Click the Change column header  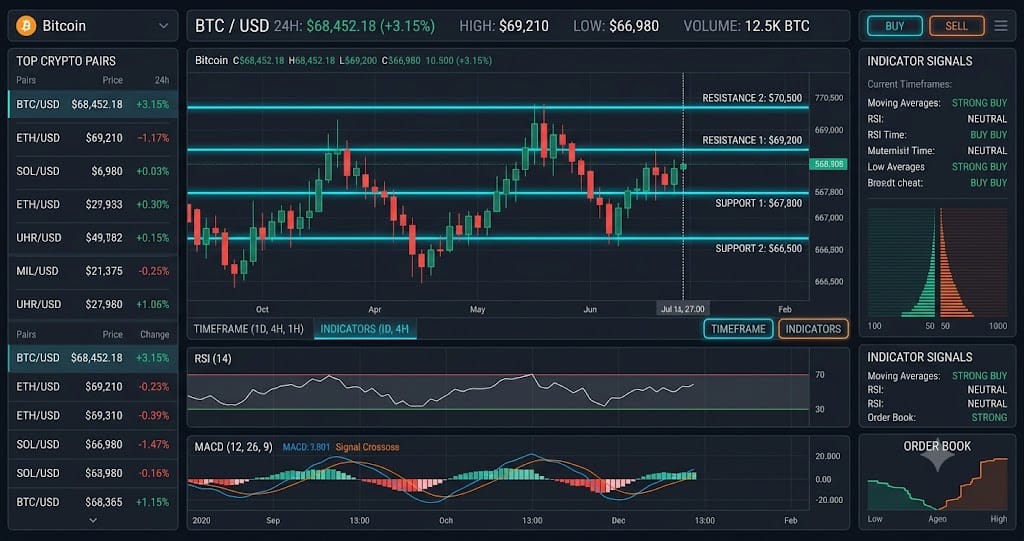155,334
